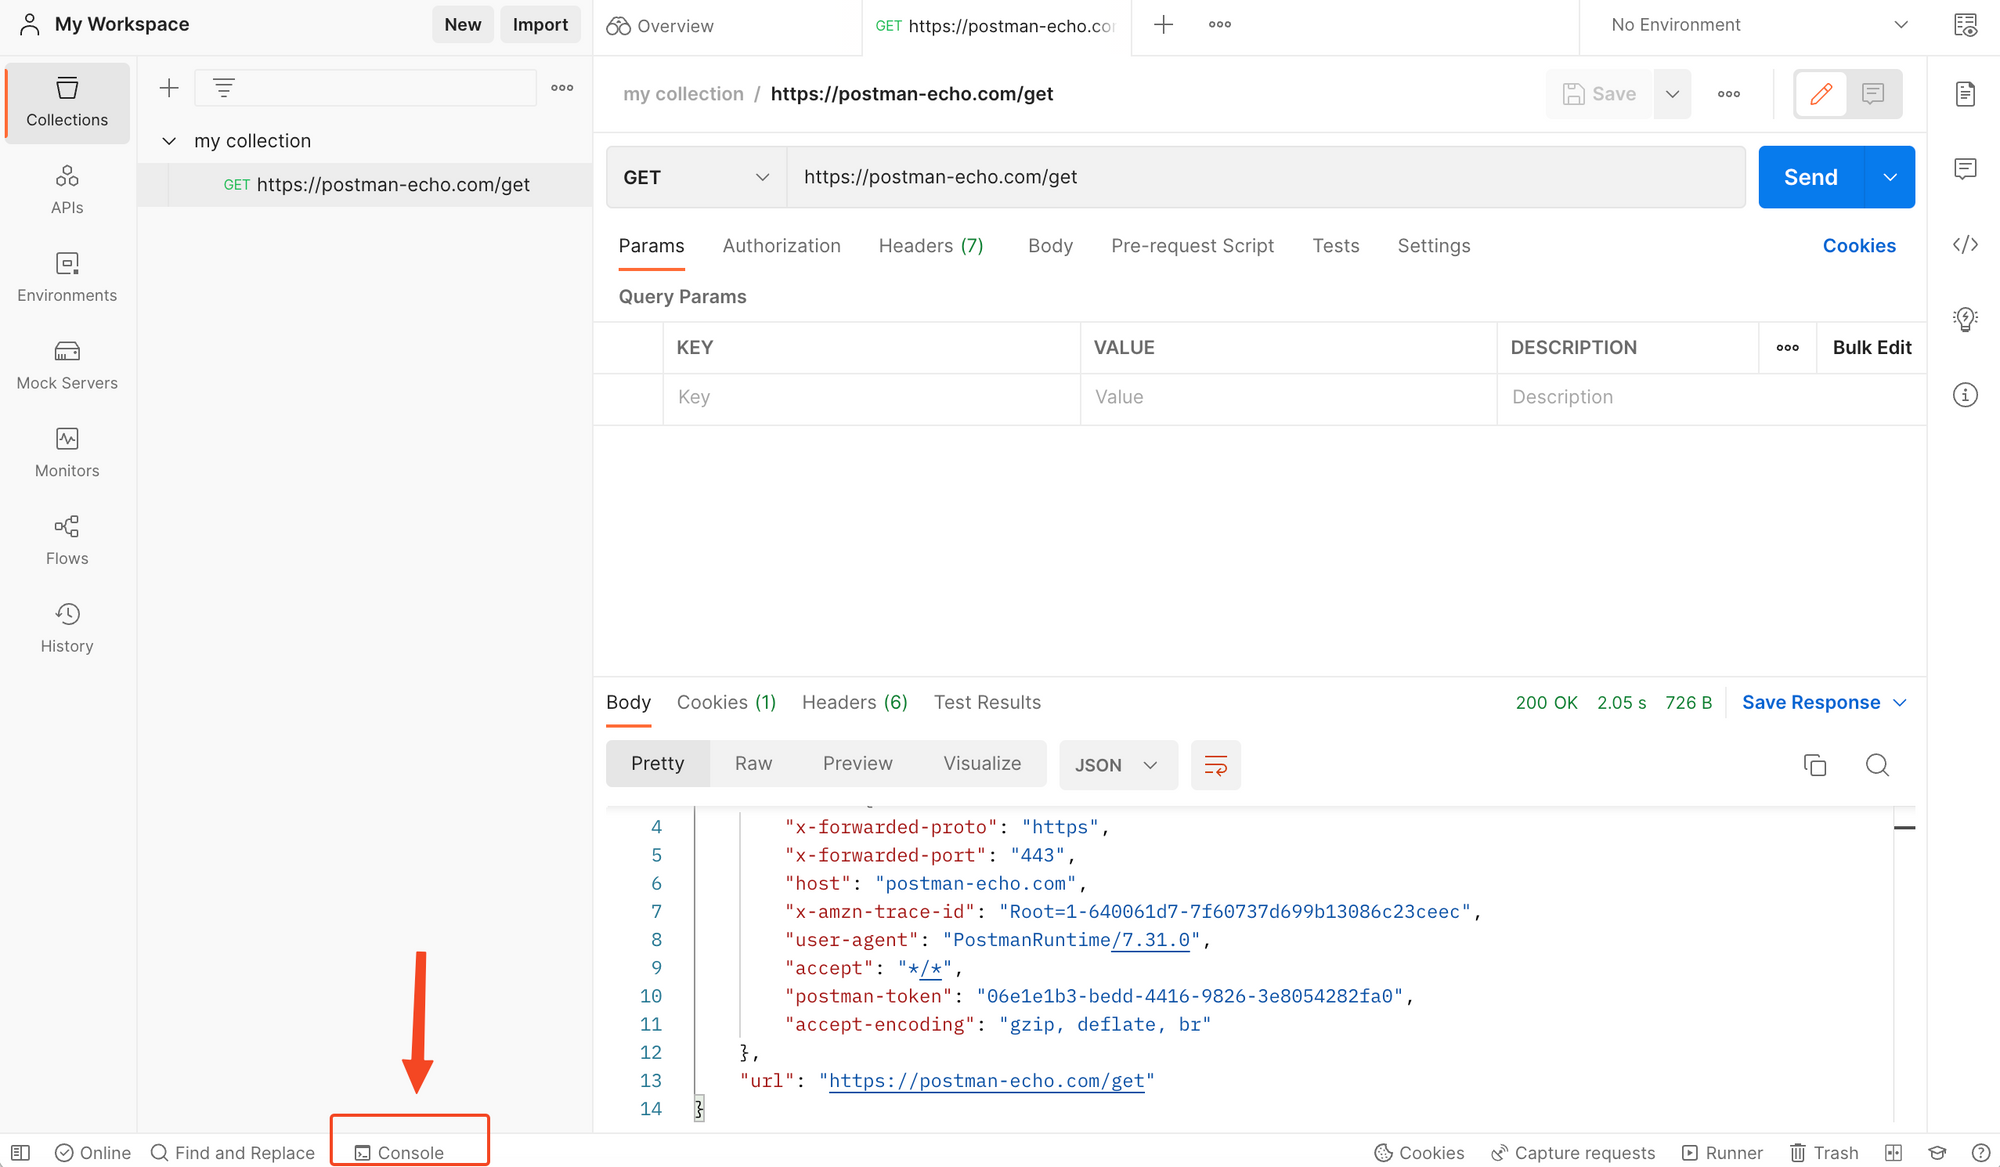The height and width of the screenshot is (1167, 2000).
Task: Open Runner in the status bar
Action: tap(1722, 1152)
